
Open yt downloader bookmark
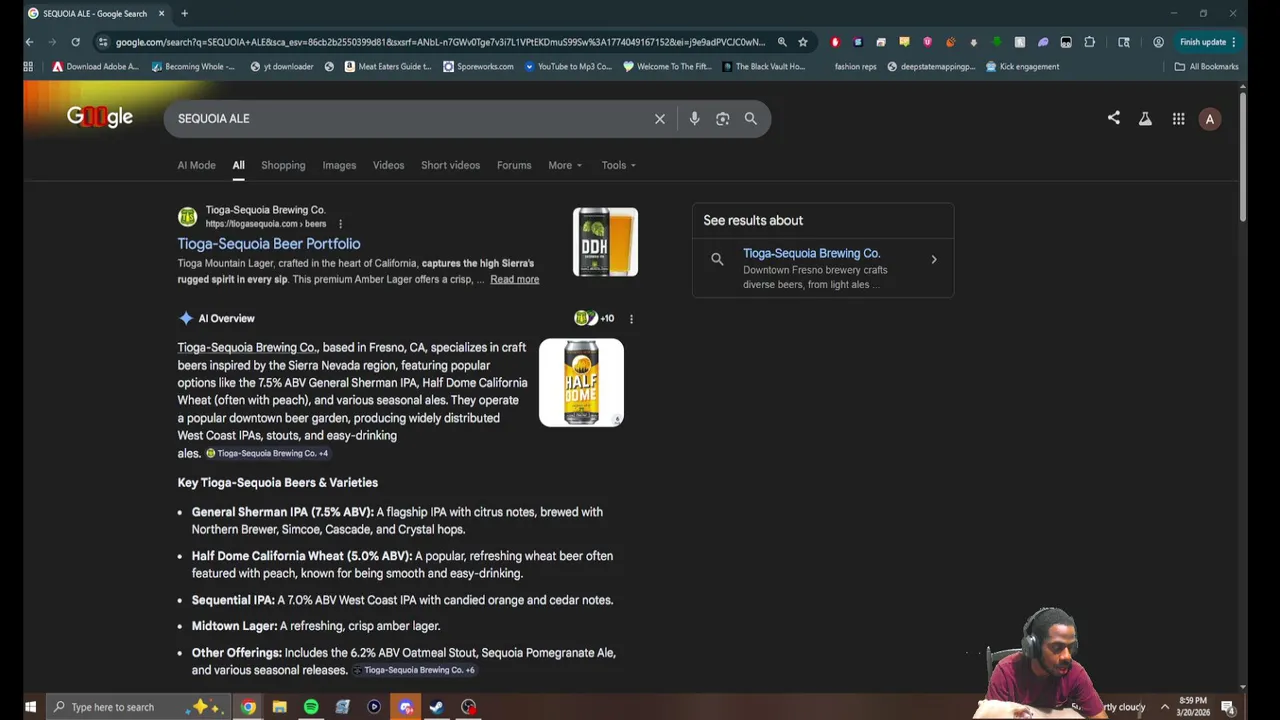tap(281, 67)
